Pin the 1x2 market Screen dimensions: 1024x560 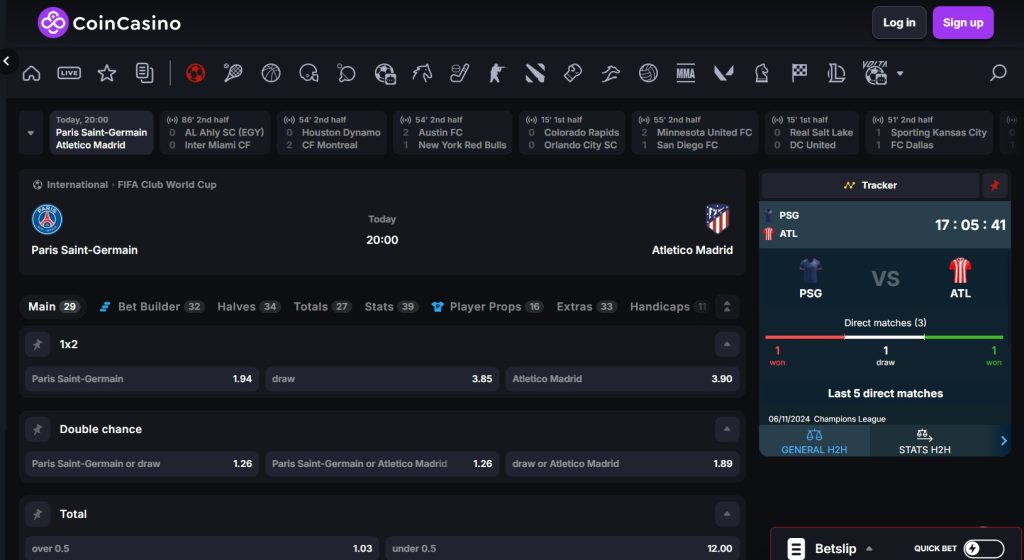pyautogui.click(x=37, y=345)
